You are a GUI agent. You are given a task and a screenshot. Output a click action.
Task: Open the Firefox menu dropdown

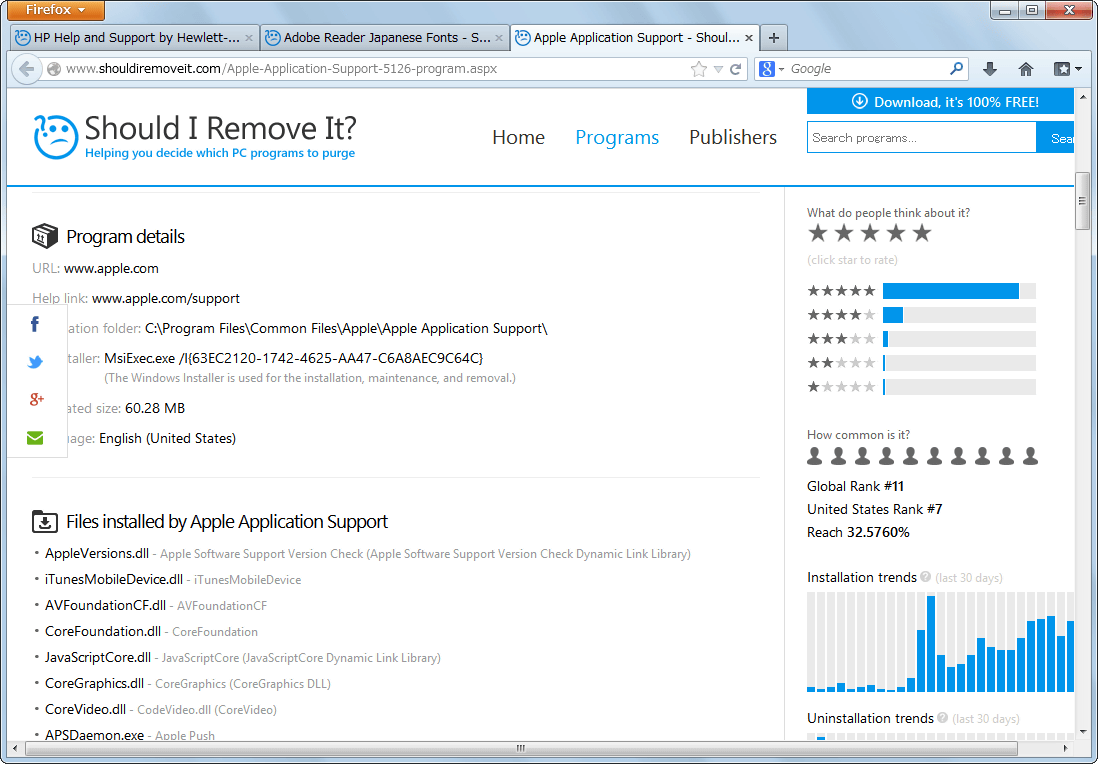(x=55, y=10)
